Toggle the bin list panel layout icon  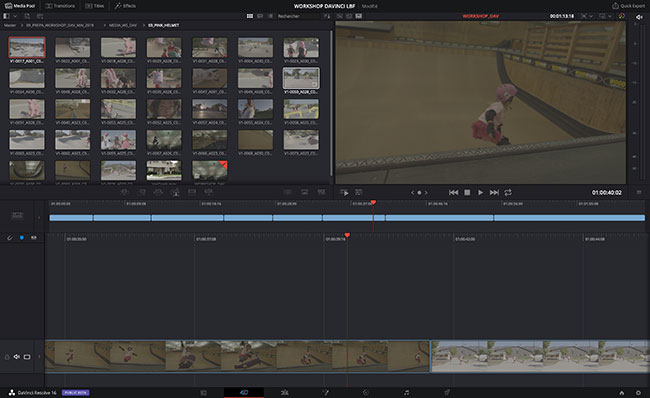6,16
